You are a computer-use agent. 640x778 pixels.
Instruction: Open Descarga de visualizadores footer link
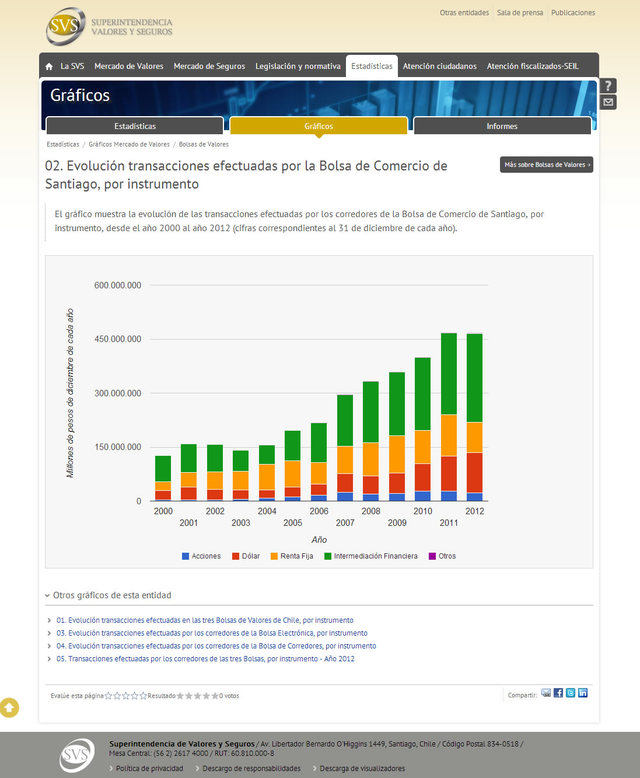point(362,769)
